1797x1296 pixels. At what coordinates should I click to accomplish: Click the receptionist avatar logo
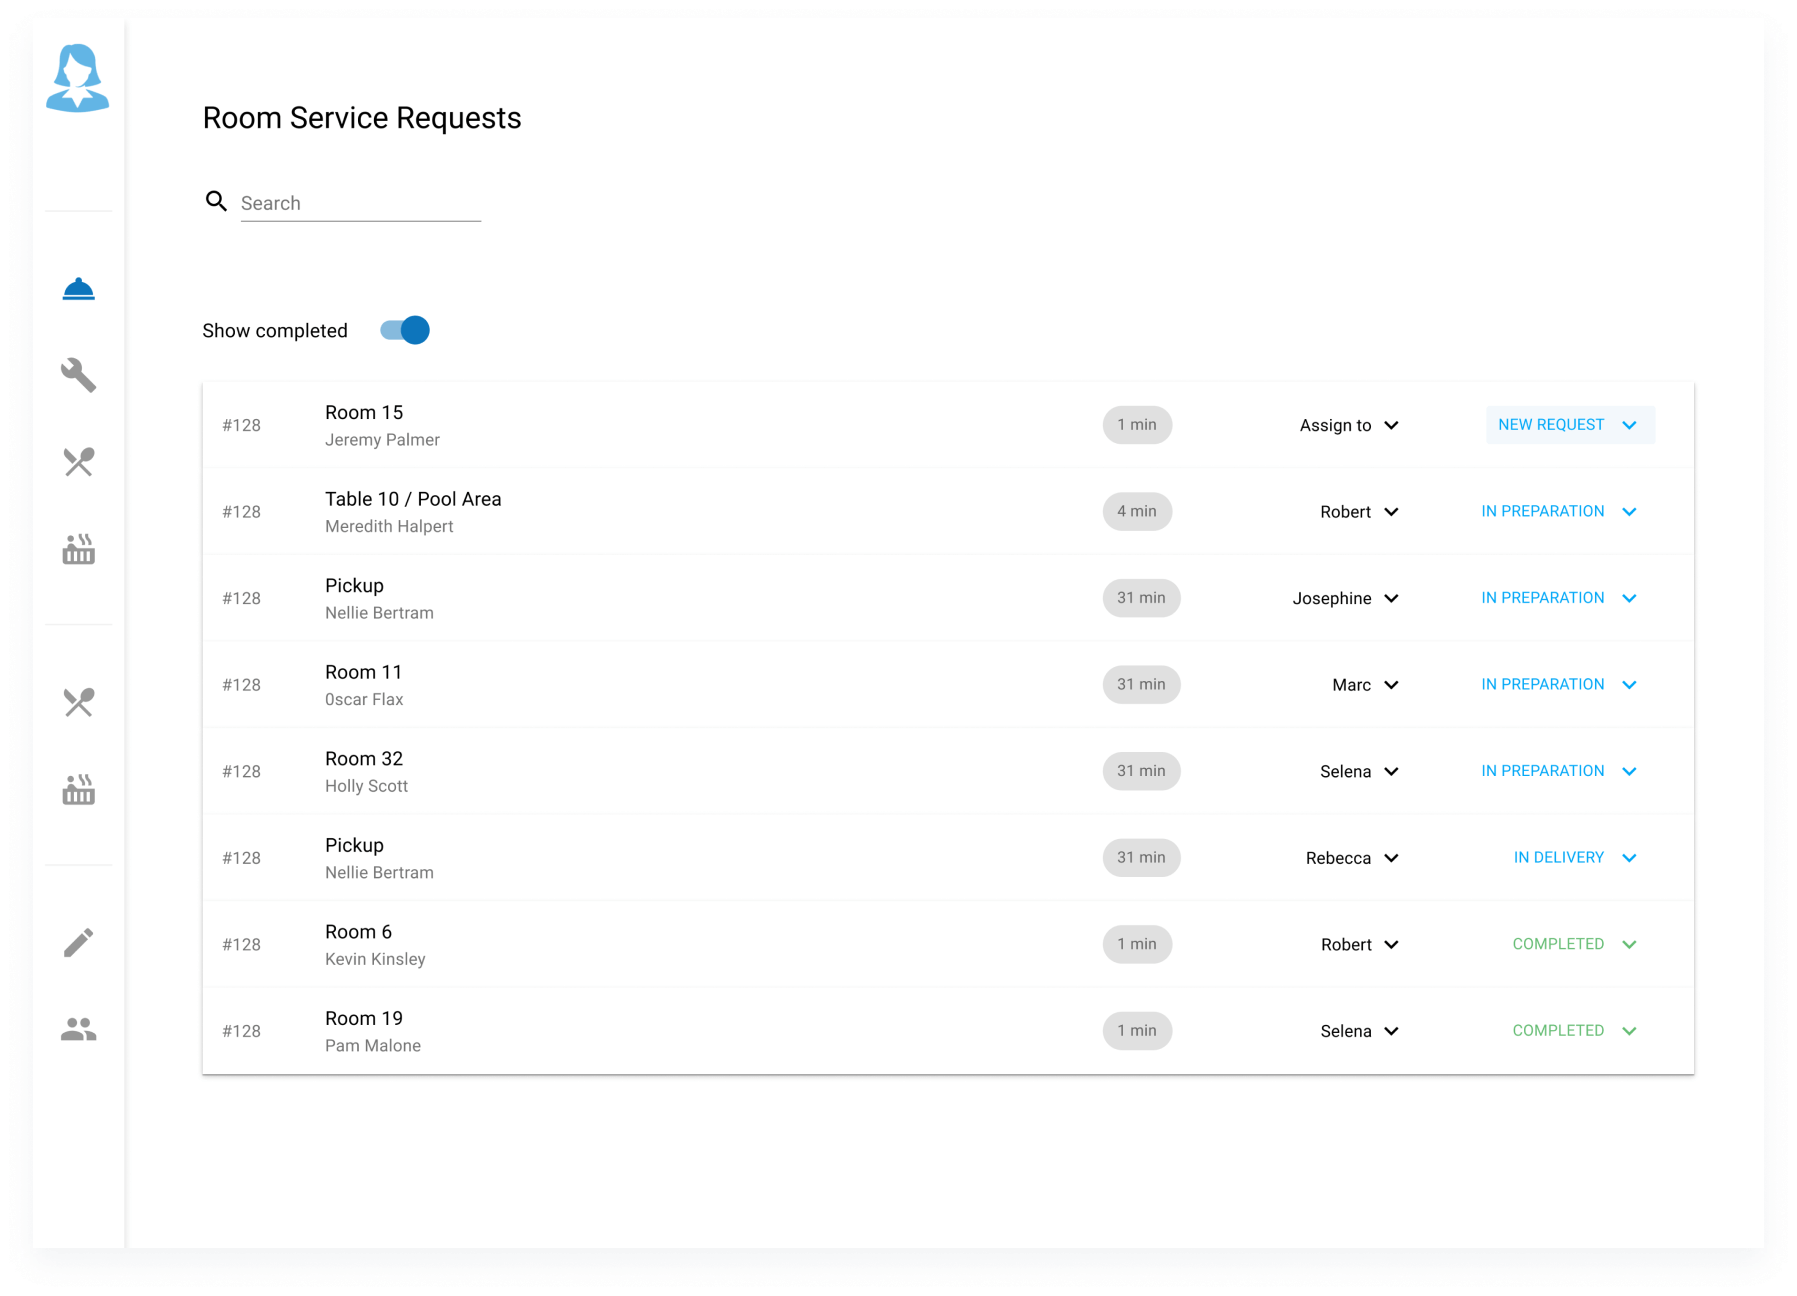(x=77, y=78)
